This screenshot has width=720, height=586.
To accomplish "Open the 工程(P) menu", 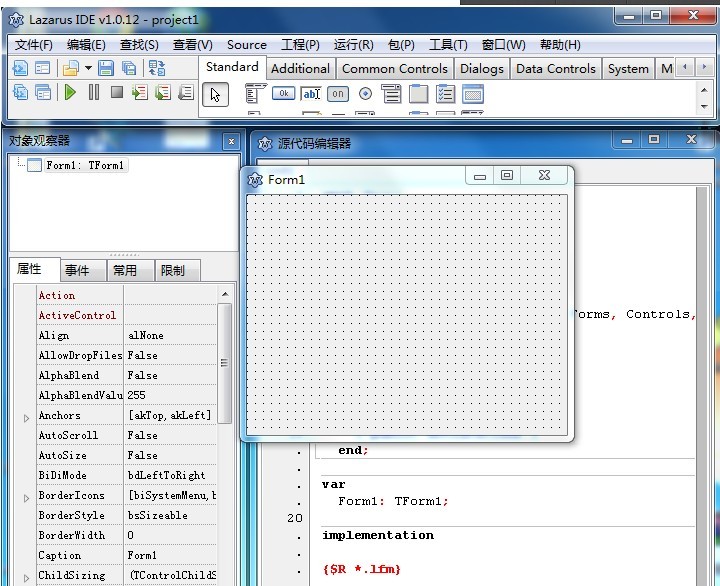I will coord(300,45).
